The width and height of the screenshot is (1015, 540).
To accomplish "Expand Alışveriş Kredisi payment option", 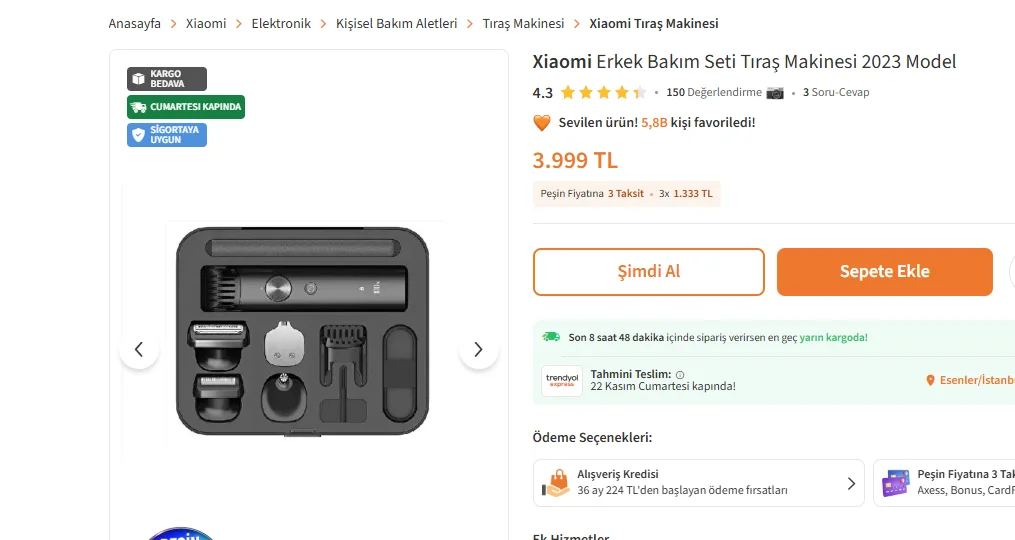I will click(851, 483).
